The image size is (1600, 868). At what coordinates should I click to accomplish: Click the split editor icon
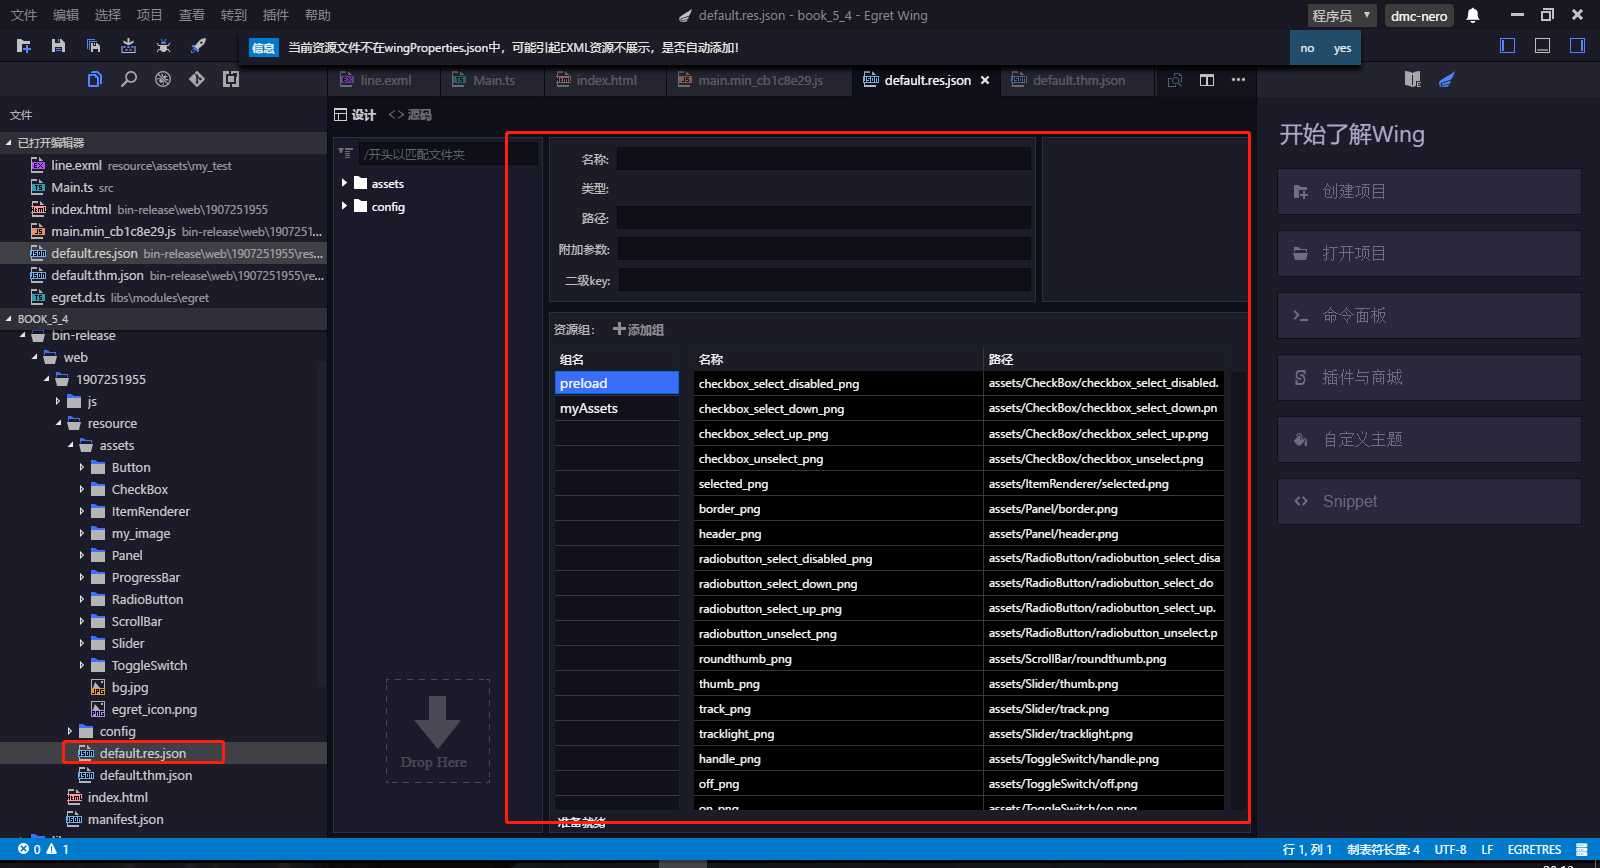(1207, 80)
